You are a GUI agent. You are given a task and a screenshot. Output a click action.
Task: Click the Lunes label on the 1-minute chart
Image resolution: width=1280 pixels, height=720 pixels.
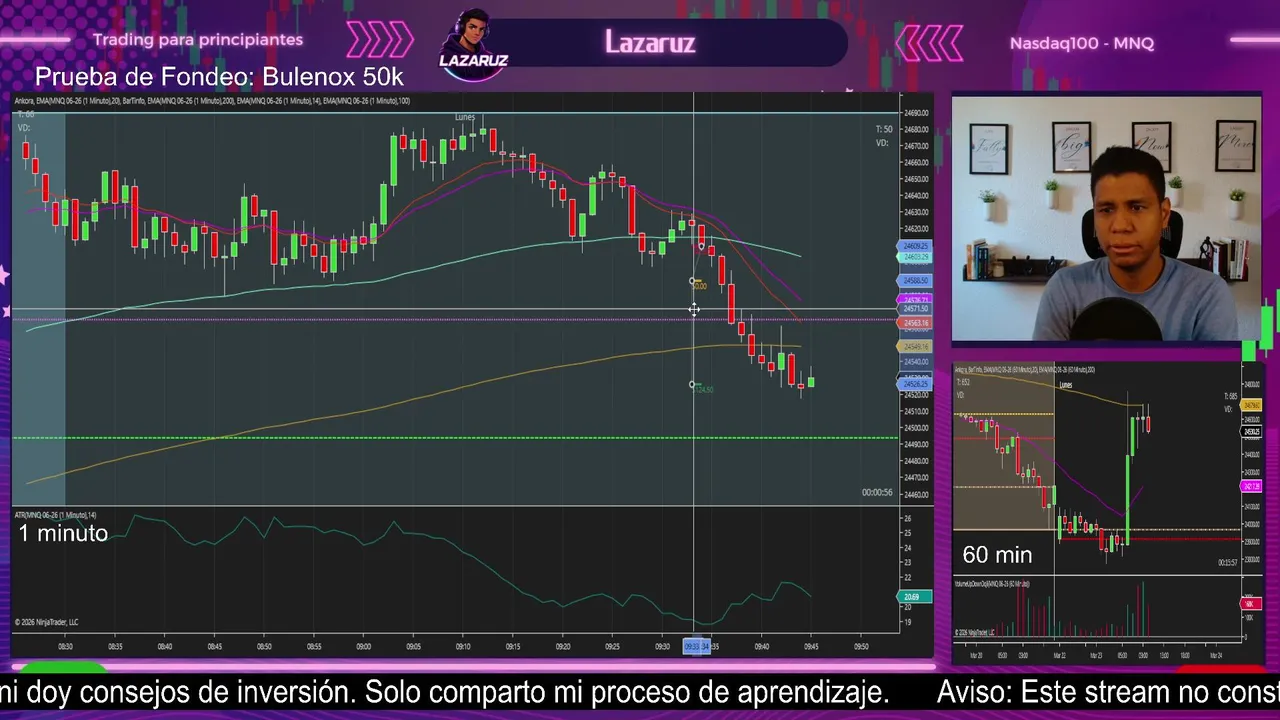[465, 117]
